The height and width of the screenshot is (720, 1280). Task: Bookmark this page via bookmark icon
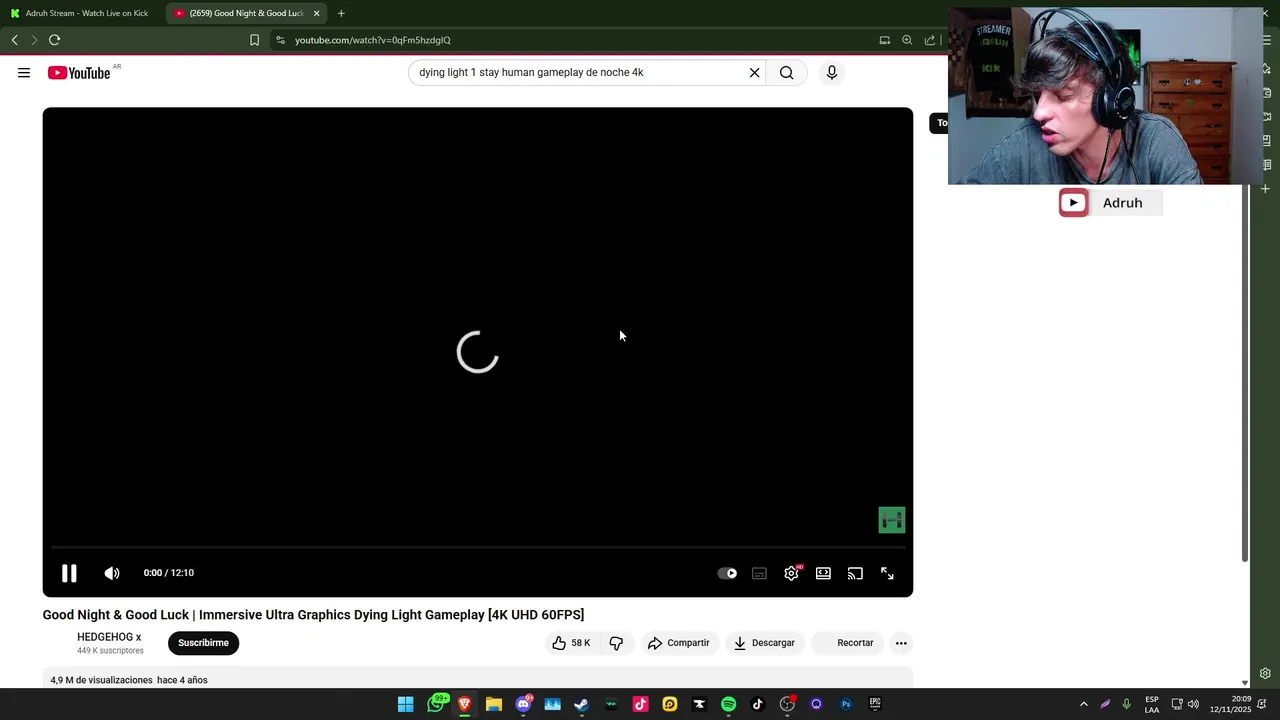[x=254, y=40]
